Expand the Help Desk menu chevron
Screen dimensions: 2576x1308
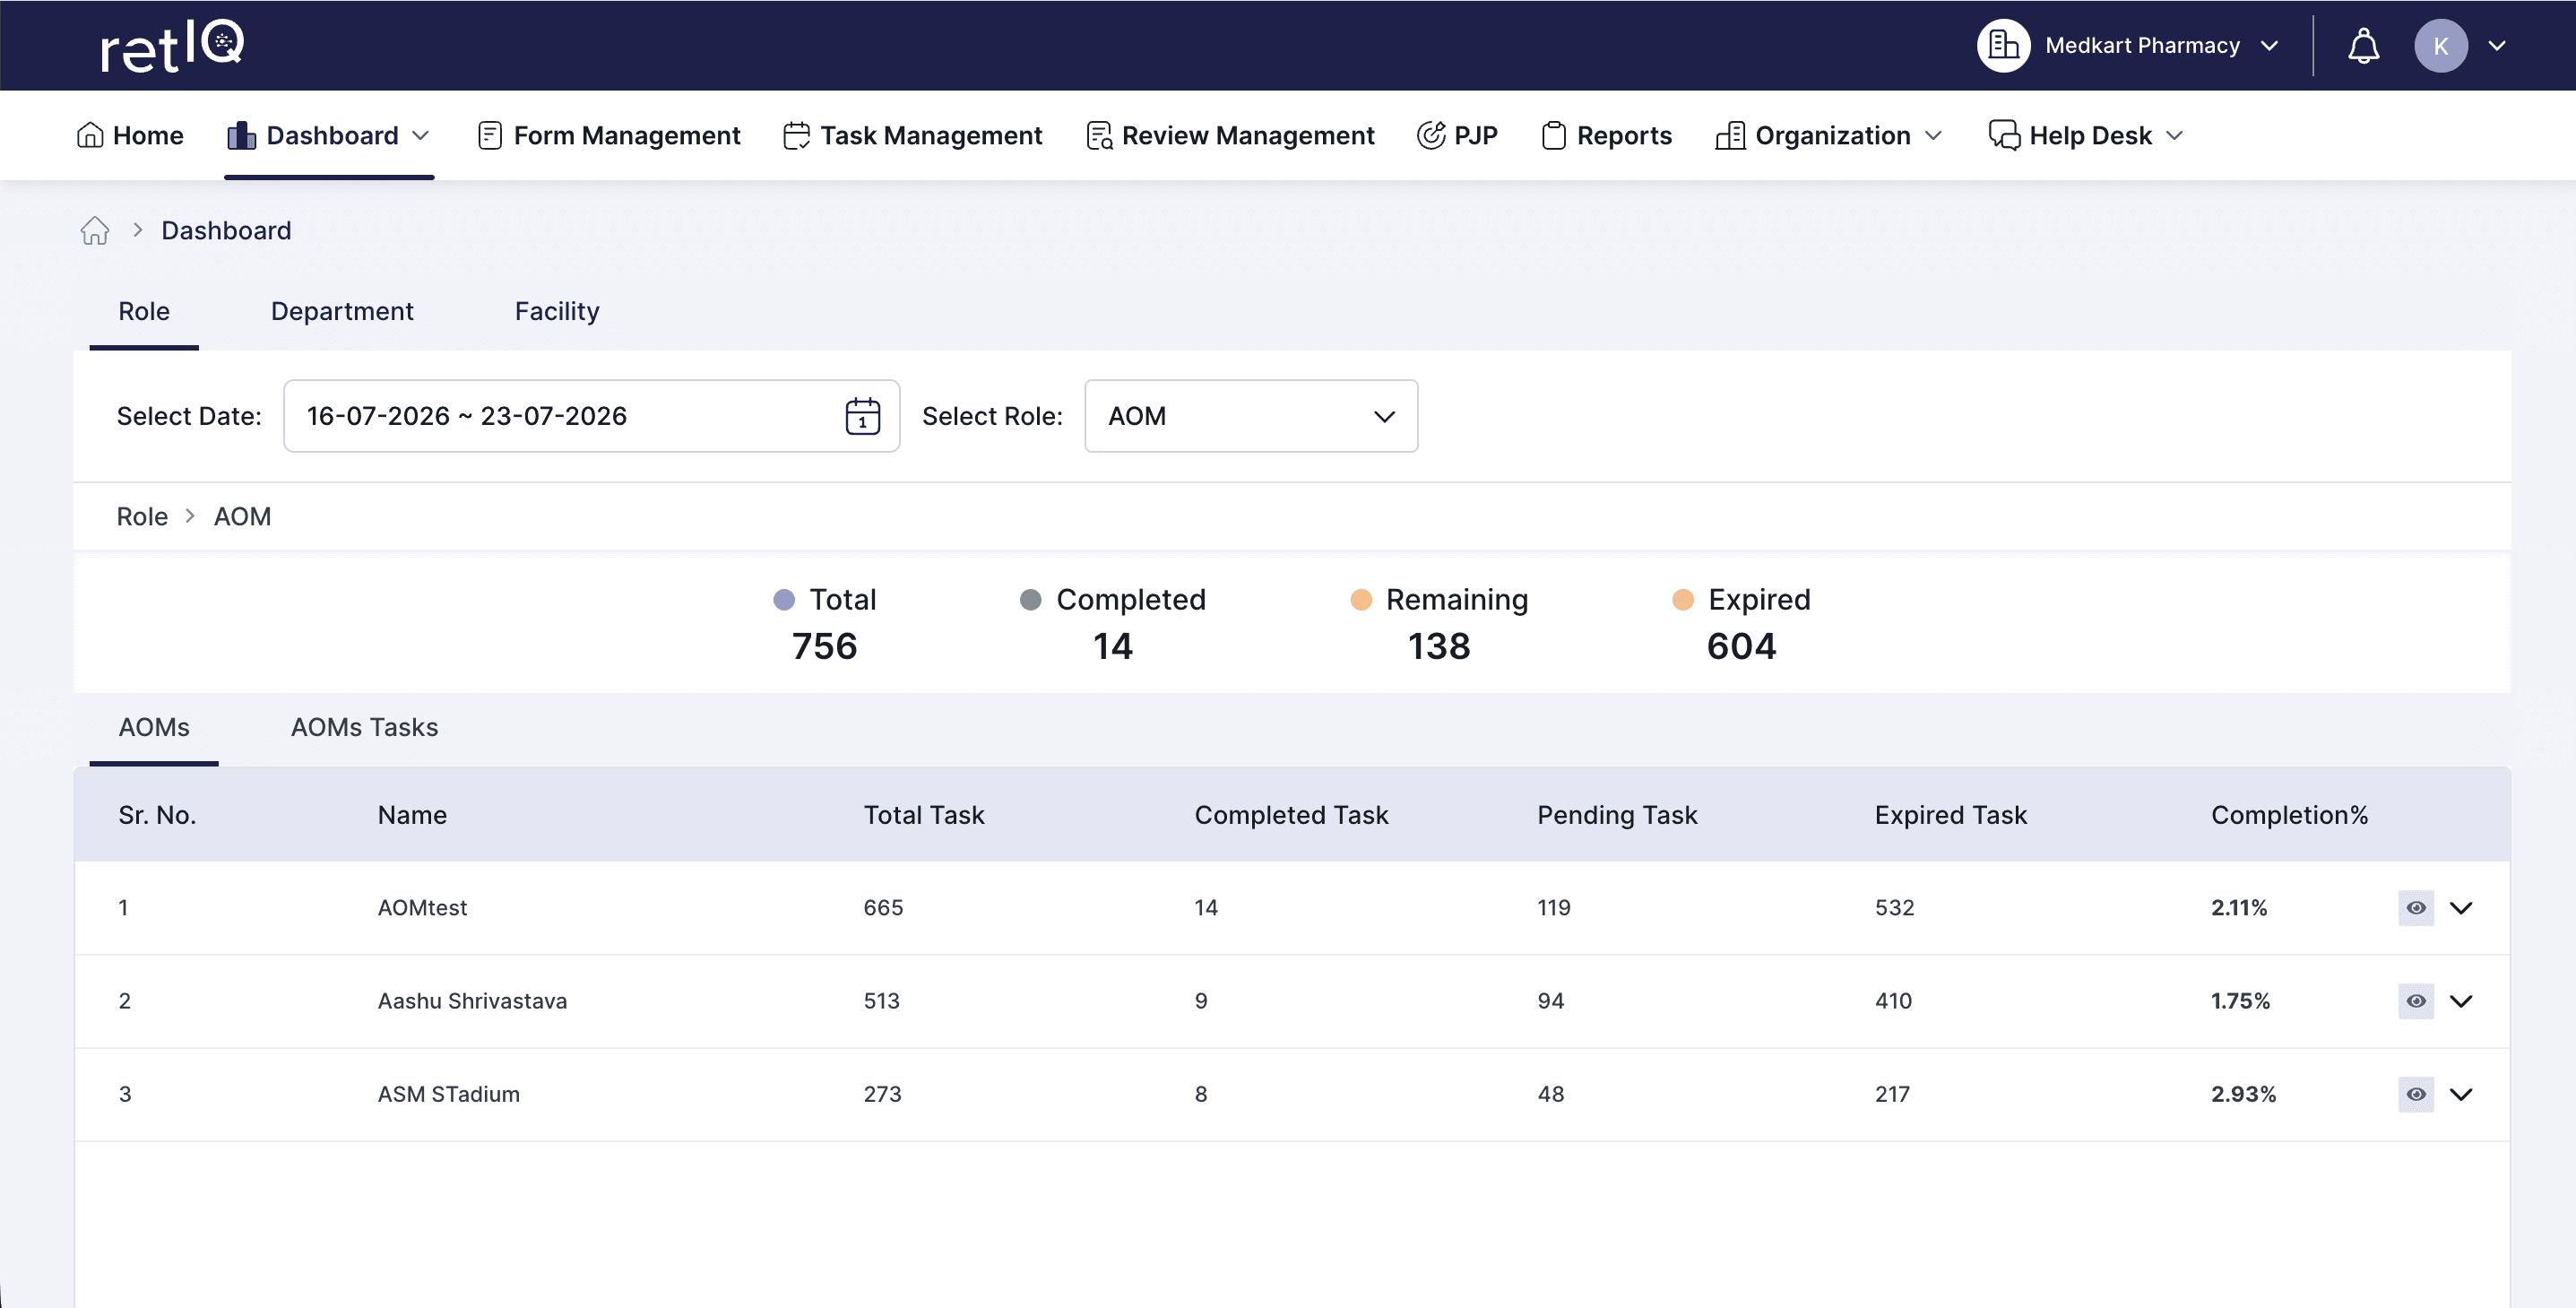[2174, 135]
